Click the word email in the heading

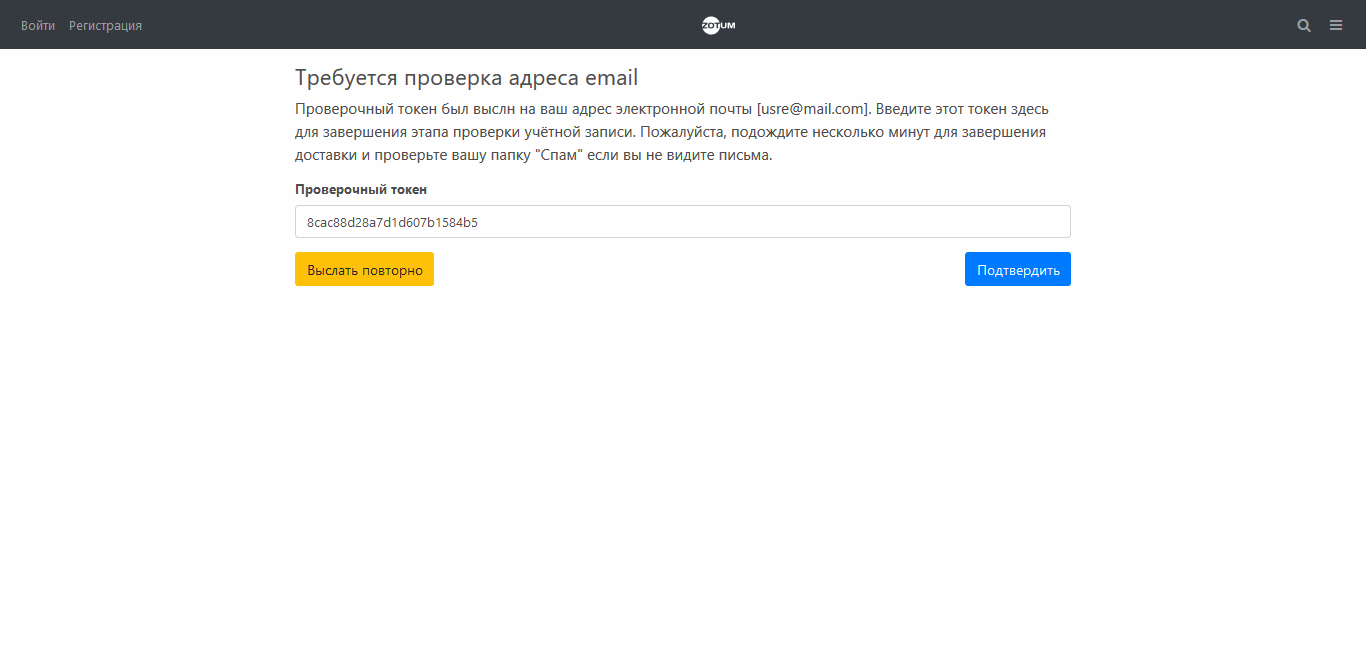pos(611,78)
